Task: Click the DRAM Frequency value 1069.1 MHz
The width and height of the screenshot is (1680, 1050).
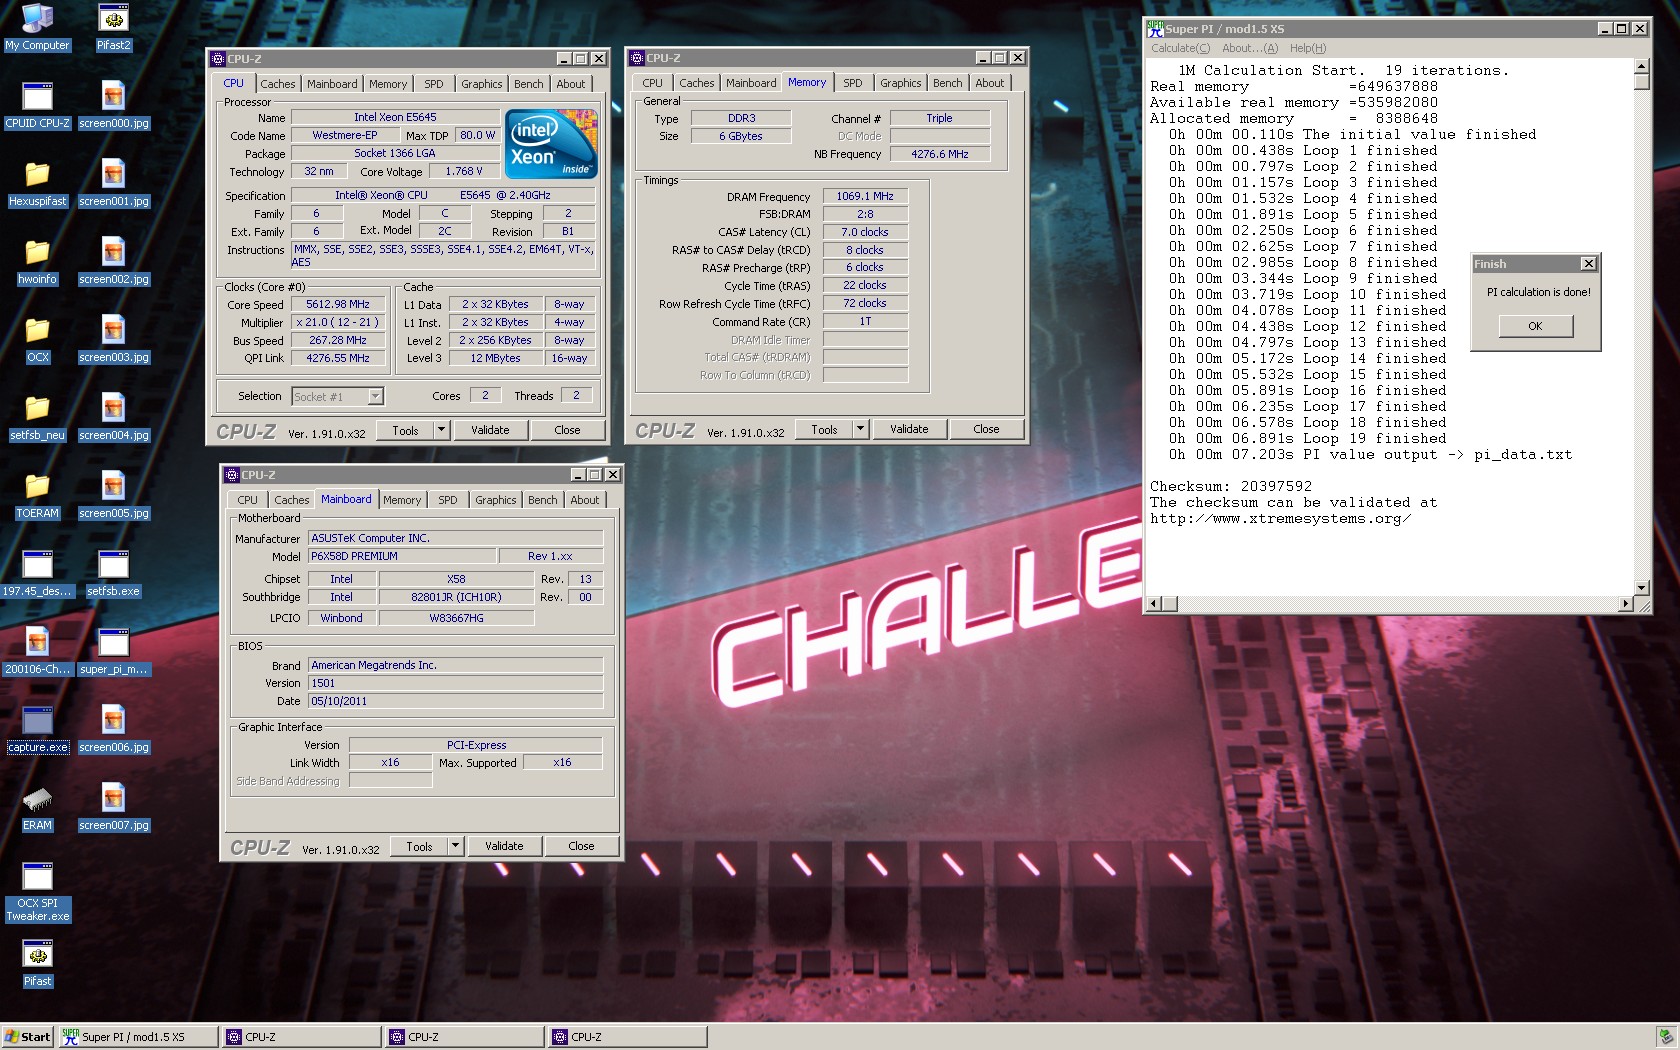Action: pos(865,196)
